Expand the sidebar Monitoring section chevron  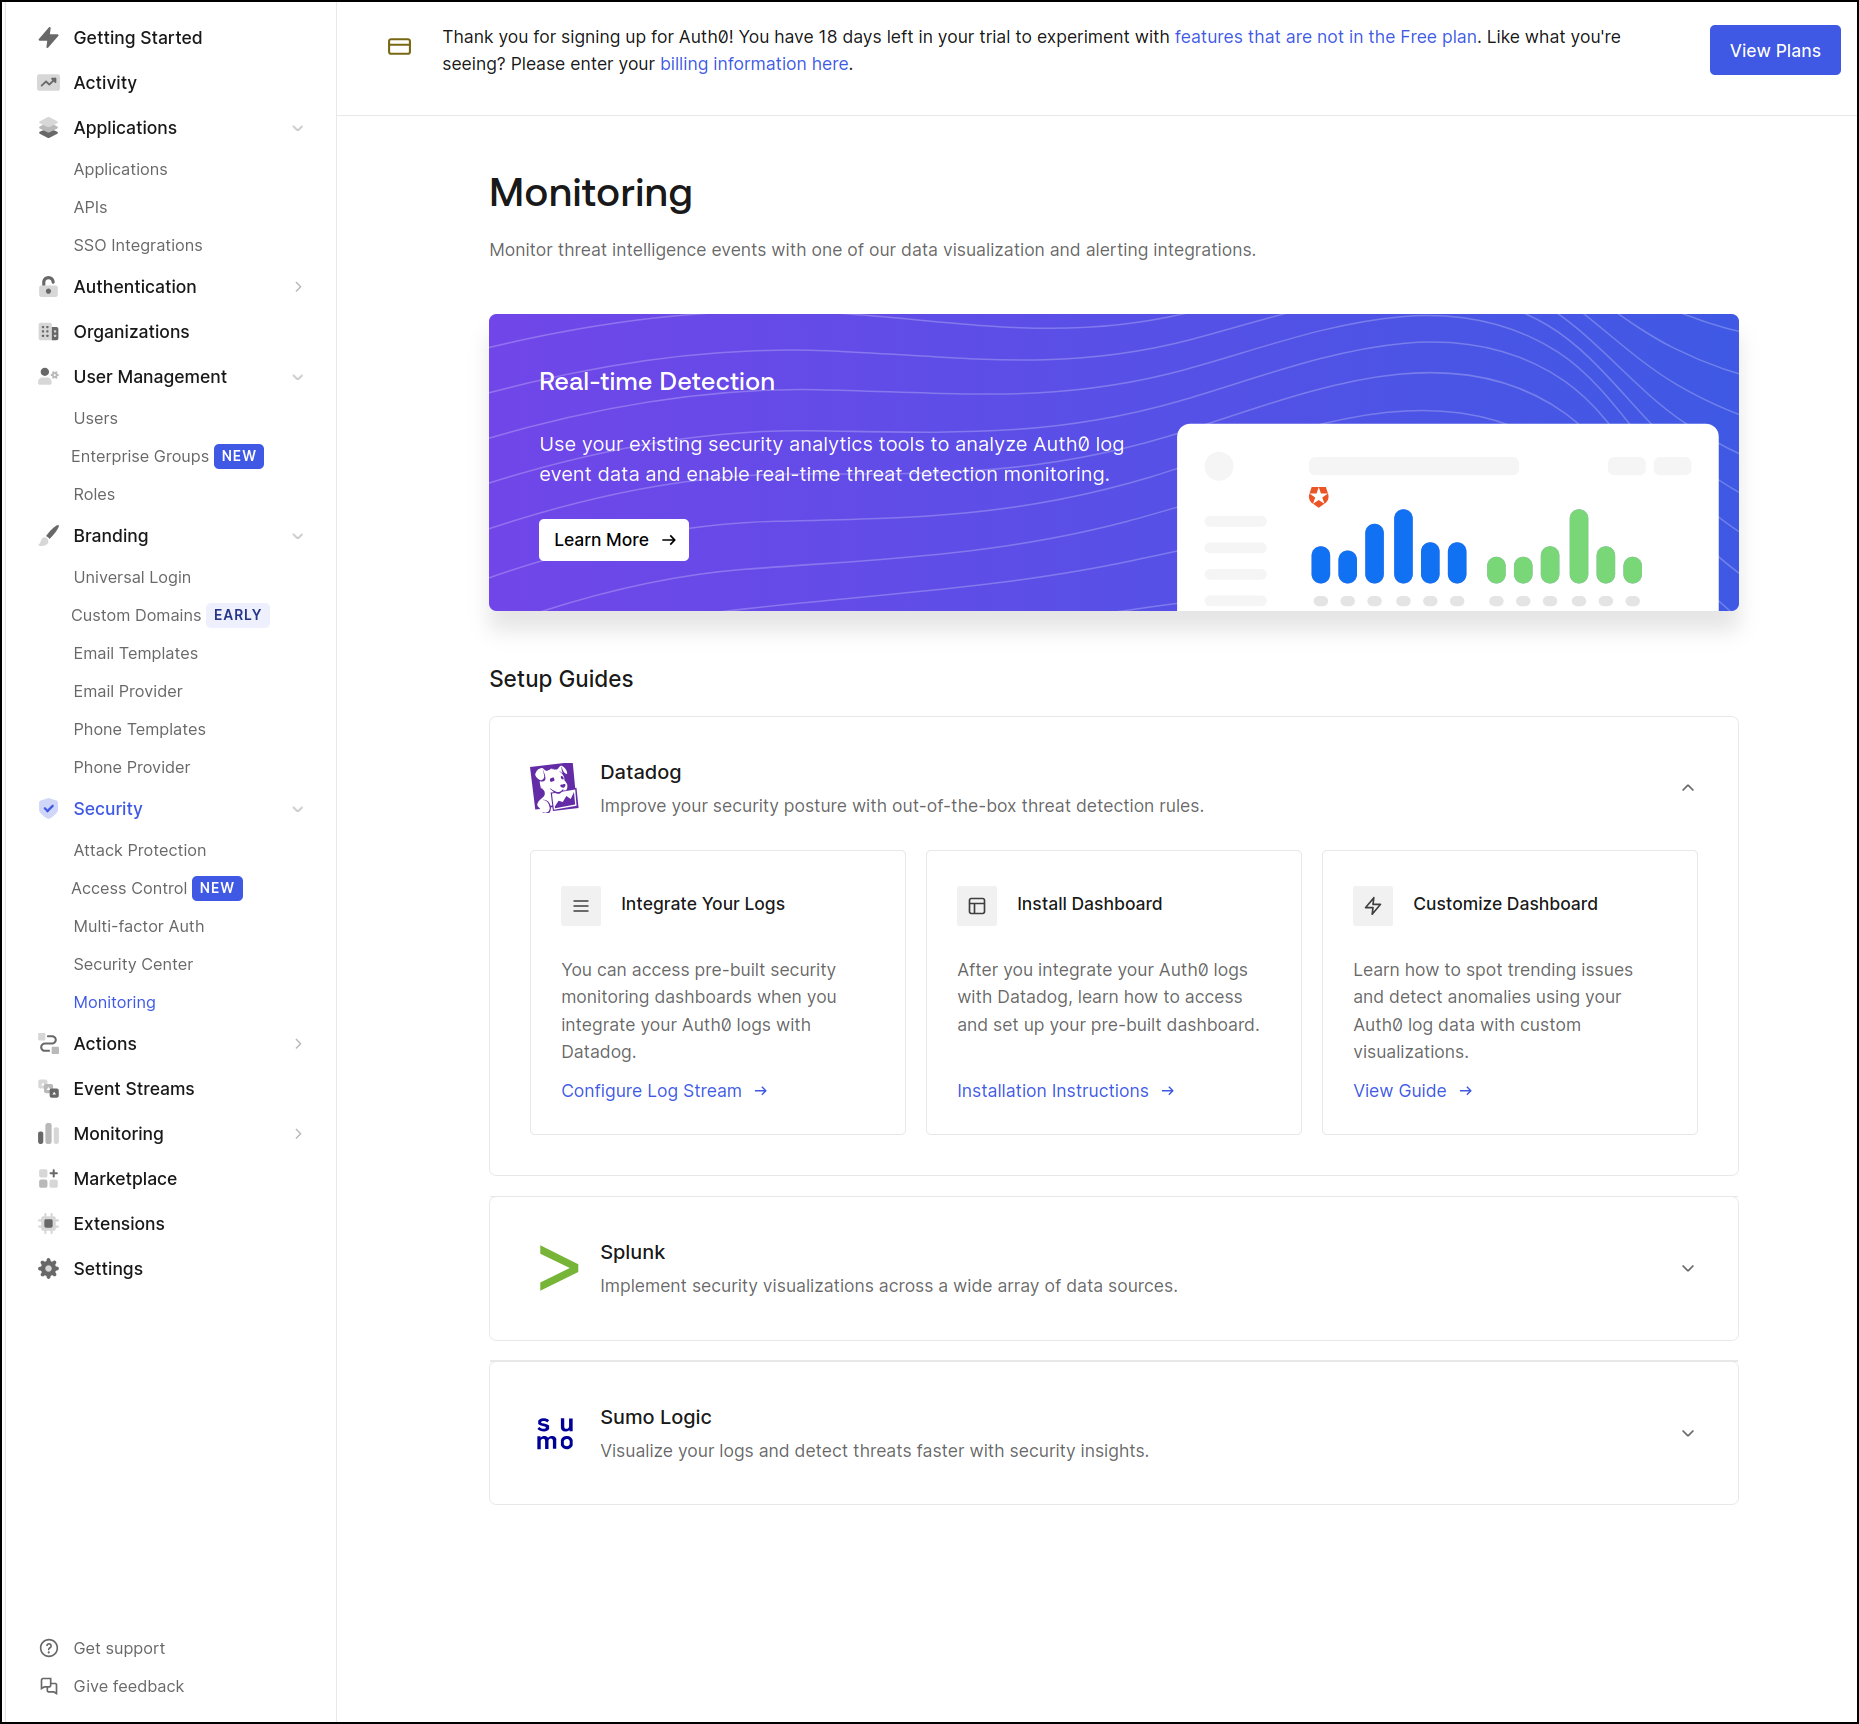[298, 1134]
